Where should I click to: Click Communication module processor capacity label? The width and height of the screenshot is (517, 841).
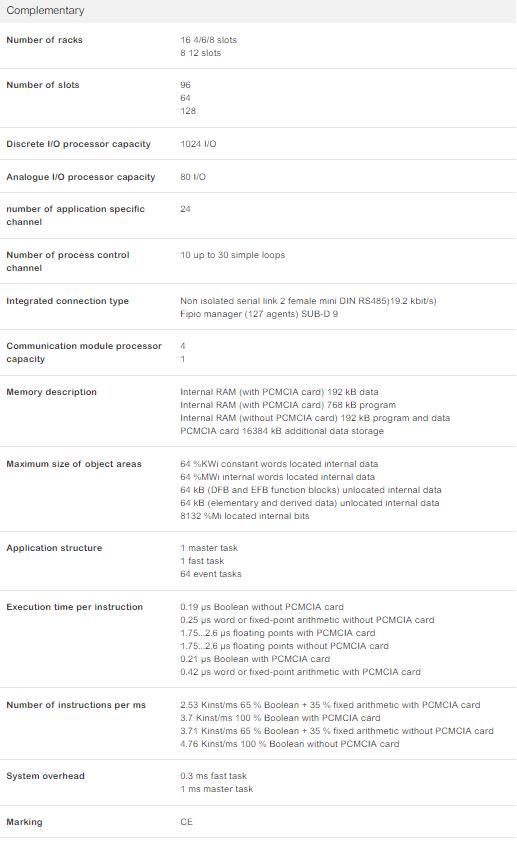point(84,352)
